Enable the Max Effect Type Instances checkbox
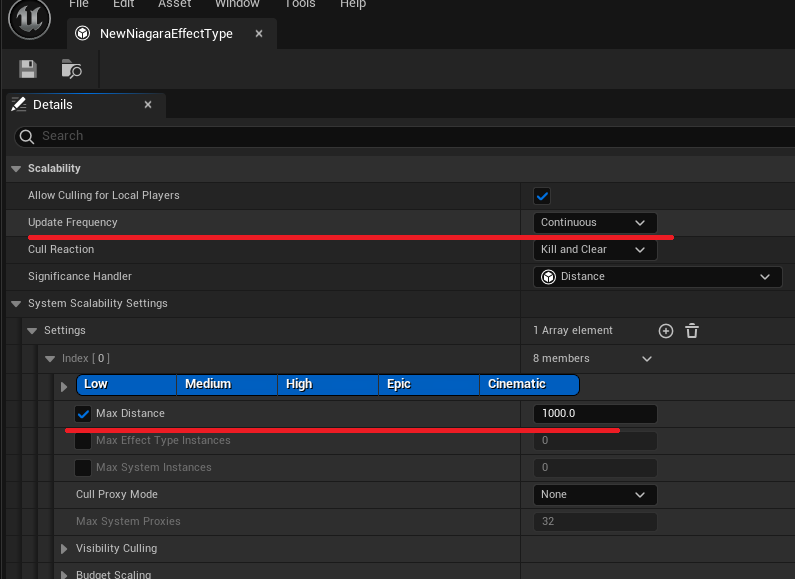795x579 pixels. [83, 441]
